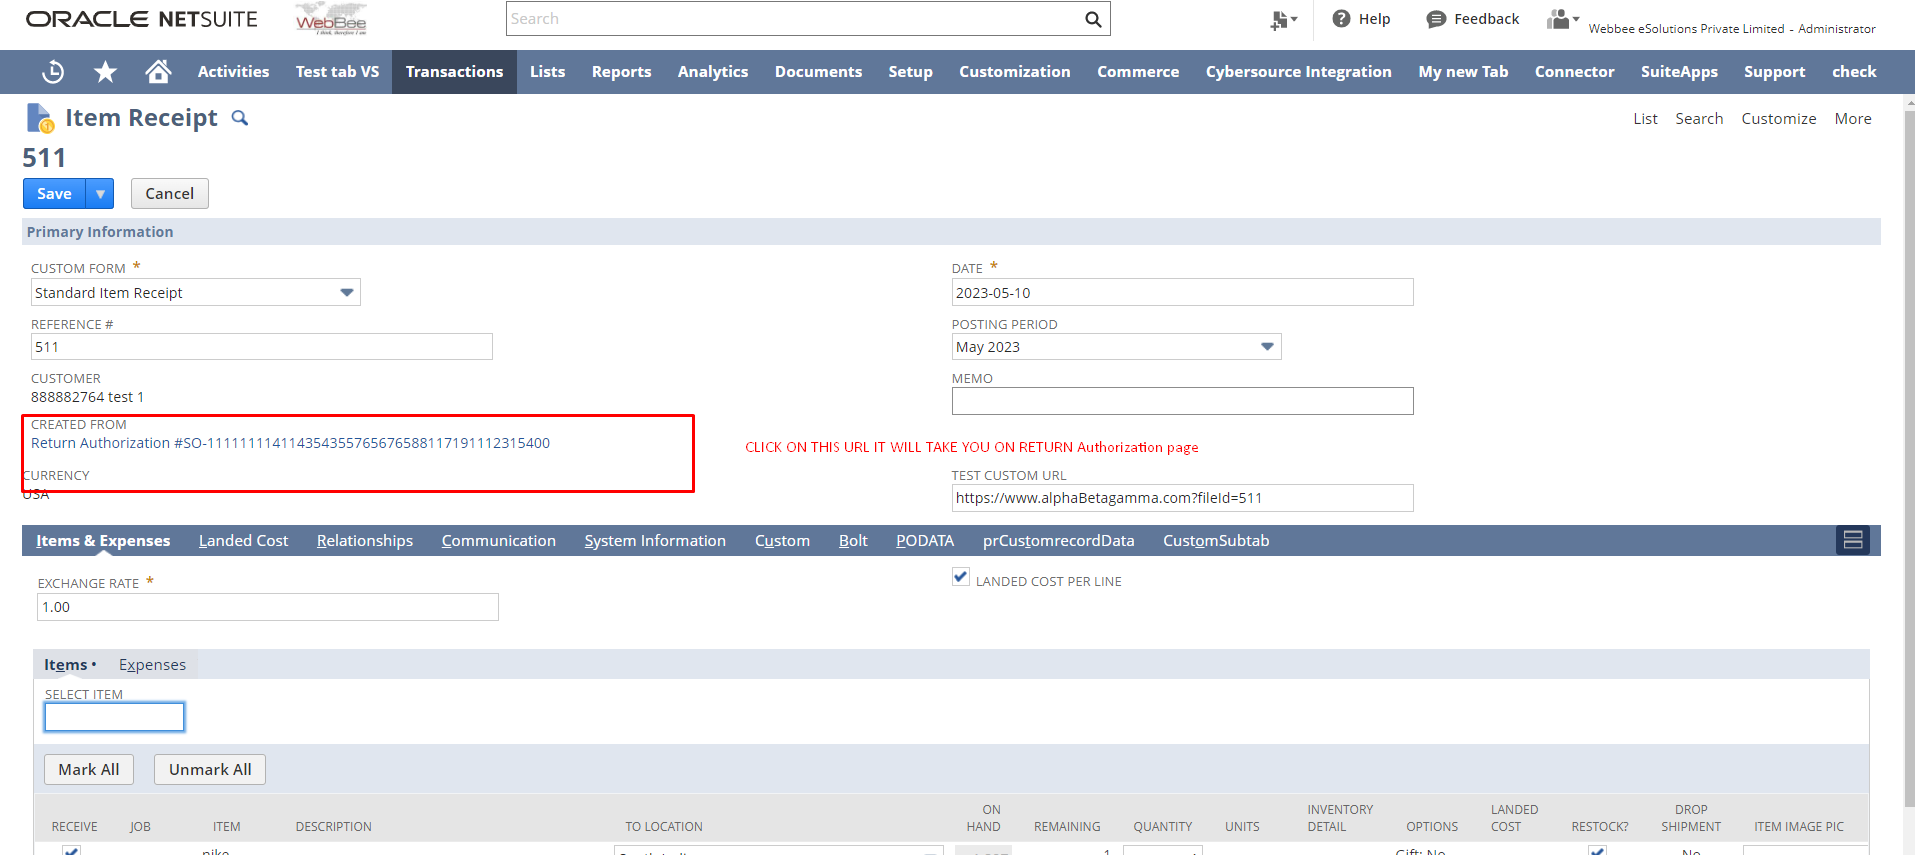Click the magnifier icon beside Item Receipt
Image resolution: width=1915 pixels, height=855 pixels.
tap(240, 118)
